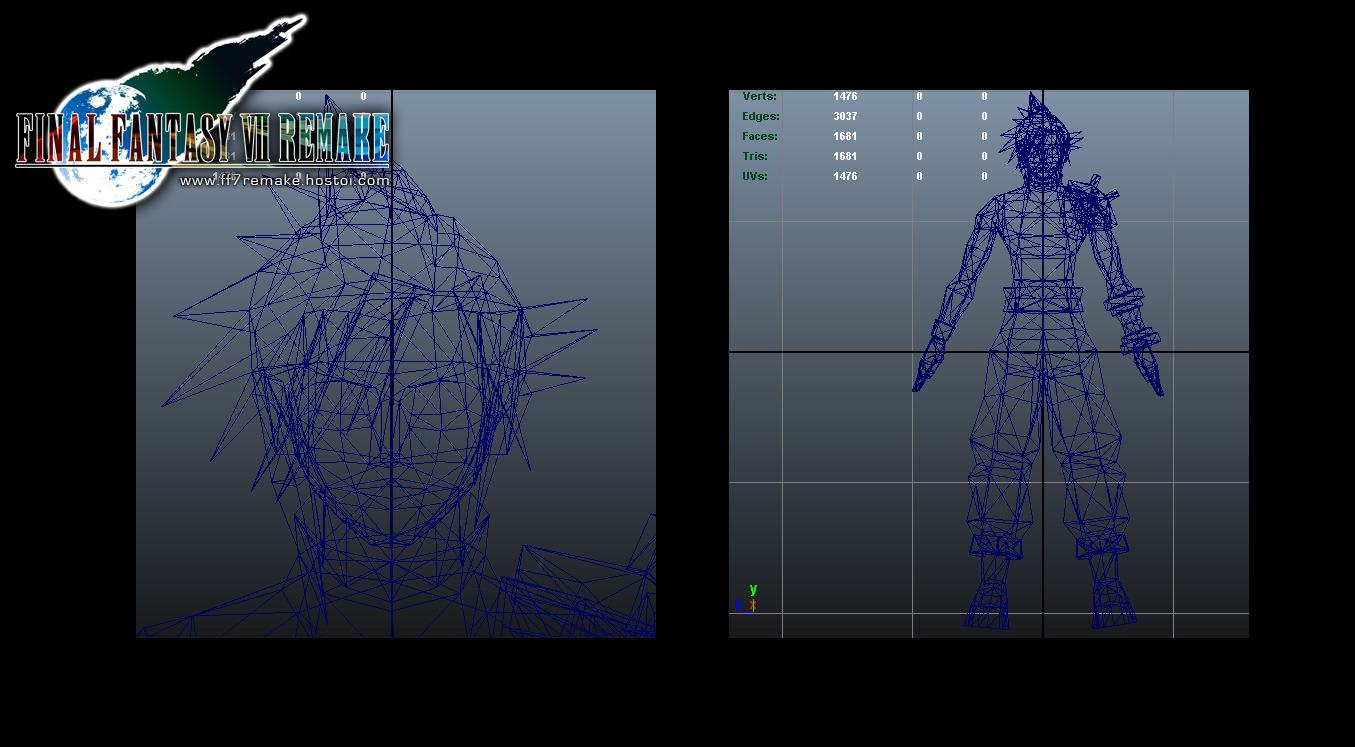The height and width of the screenshot is (747, 1355).
Task: Click the "Tris:" label
Action: pyautogui.click(x=755, y=156)
